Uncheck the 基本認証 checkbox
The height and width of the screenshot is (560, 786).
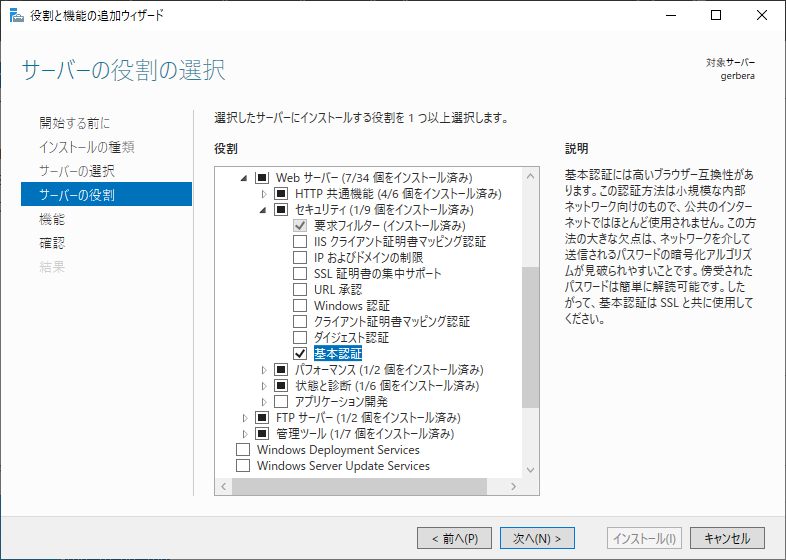300,354
